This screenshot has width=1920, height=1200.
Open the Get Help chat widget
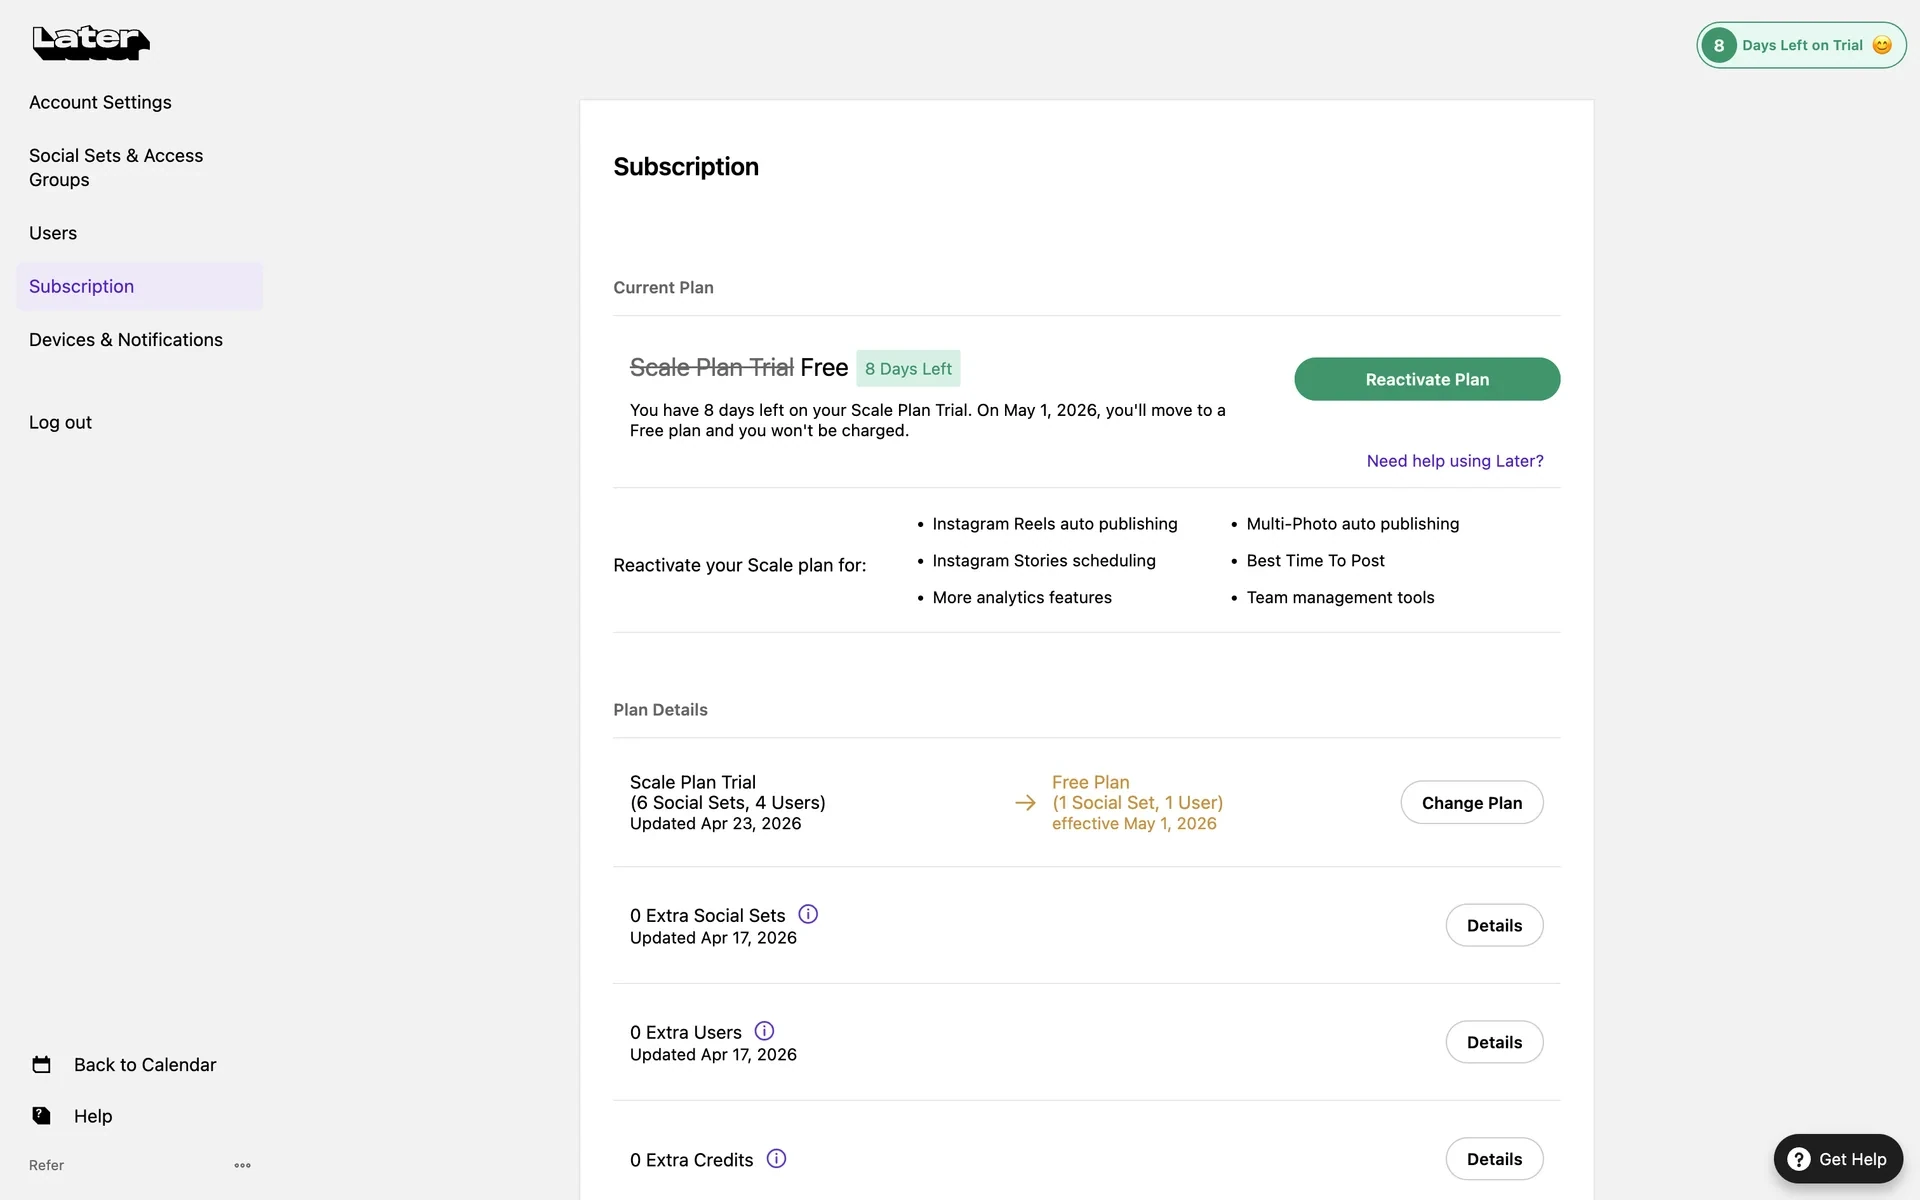tap(1838, 1159)
